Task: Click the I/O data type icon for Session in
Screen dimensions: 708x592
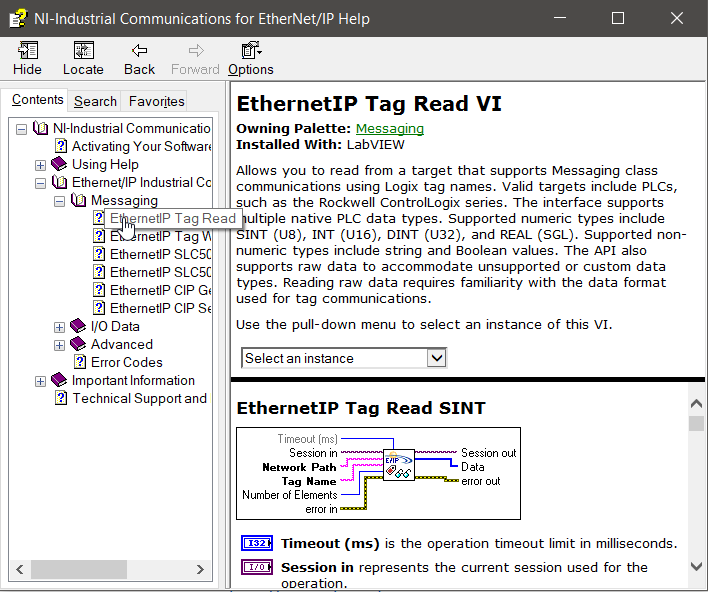Action: [257, 567]
